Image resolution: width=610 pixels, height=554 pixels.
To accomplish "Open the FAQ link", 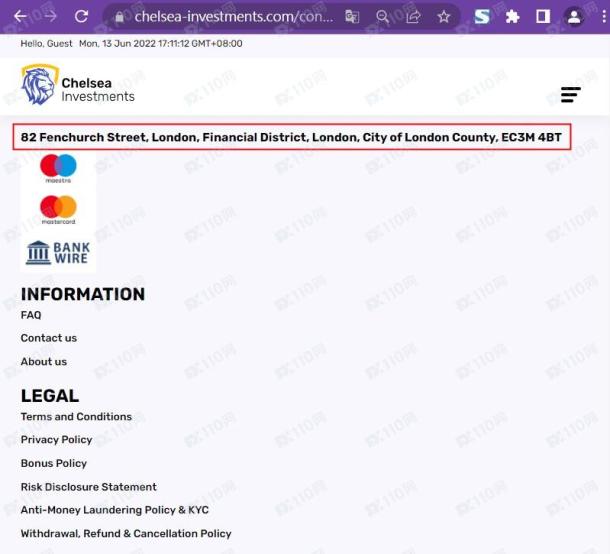I will (x=31, y=315).
